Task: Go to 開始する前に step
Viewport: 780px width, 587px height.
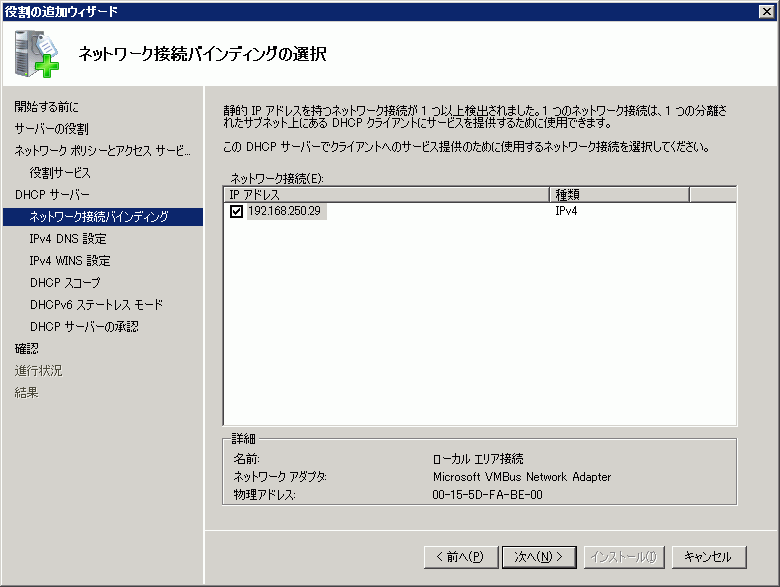Action: (x=46, y=106)
